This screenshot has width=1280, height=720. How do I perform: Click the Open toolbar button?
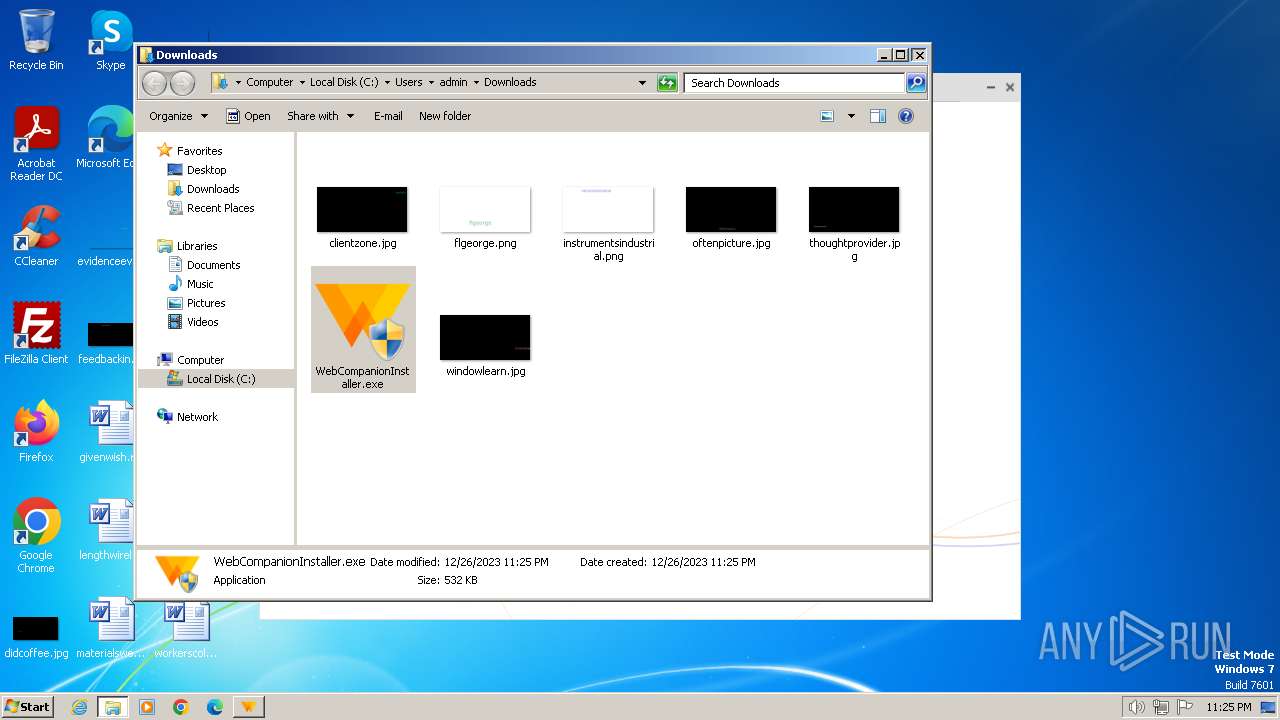pos(248,116)
